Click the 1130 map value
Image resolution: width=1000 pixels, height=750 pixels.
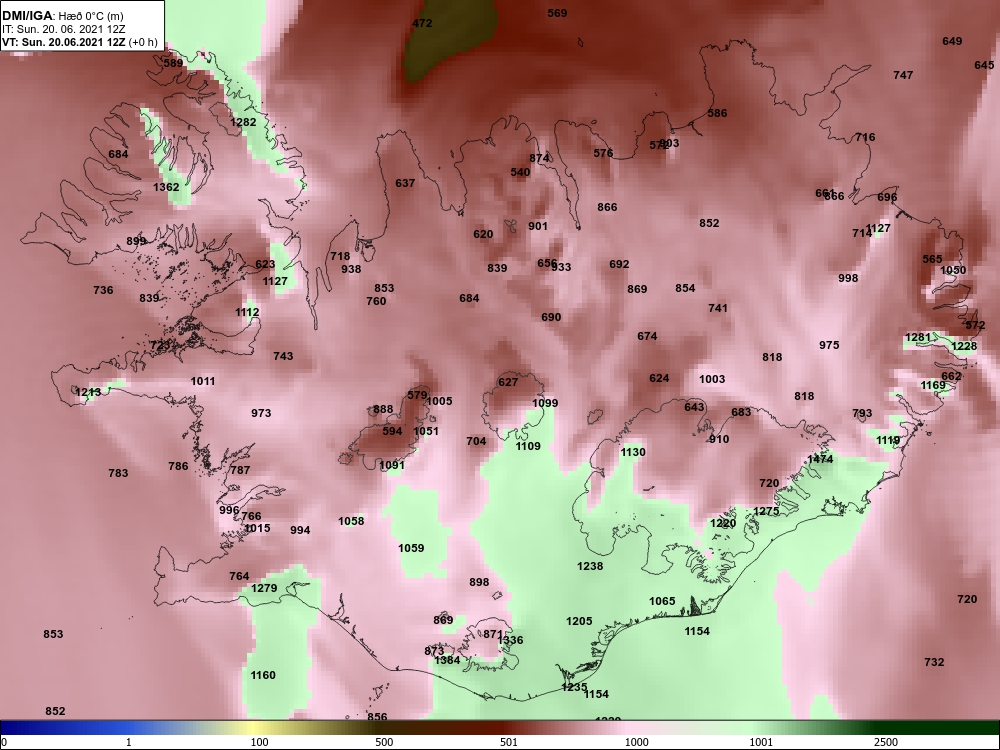[633, 452]
